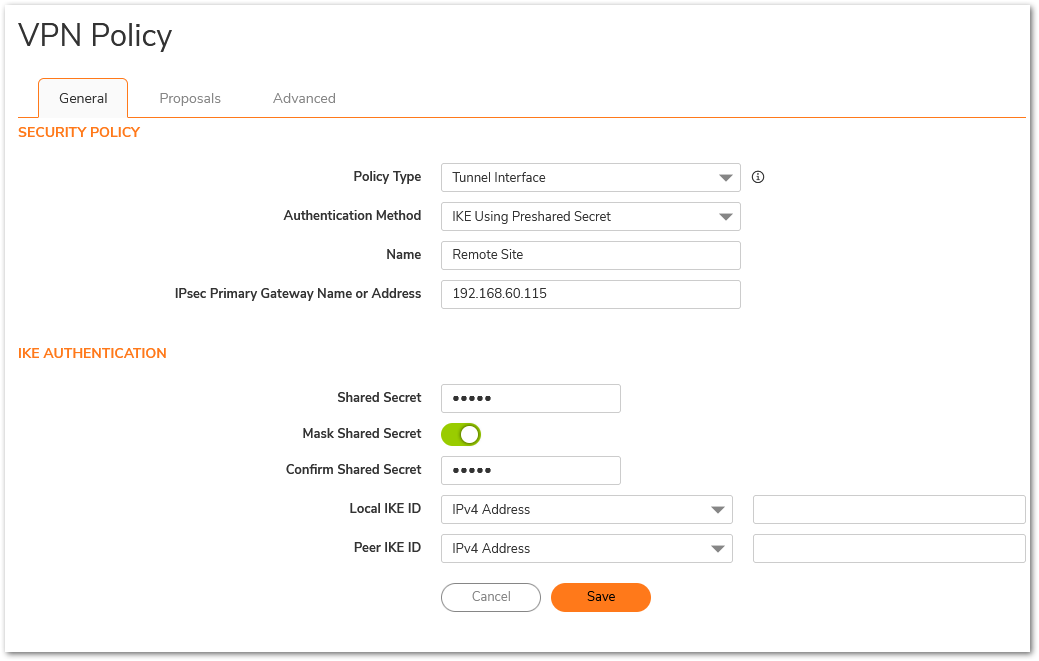Click the Peer IKE ID value field
This screenshot has width=1039, height=661.
889,548
